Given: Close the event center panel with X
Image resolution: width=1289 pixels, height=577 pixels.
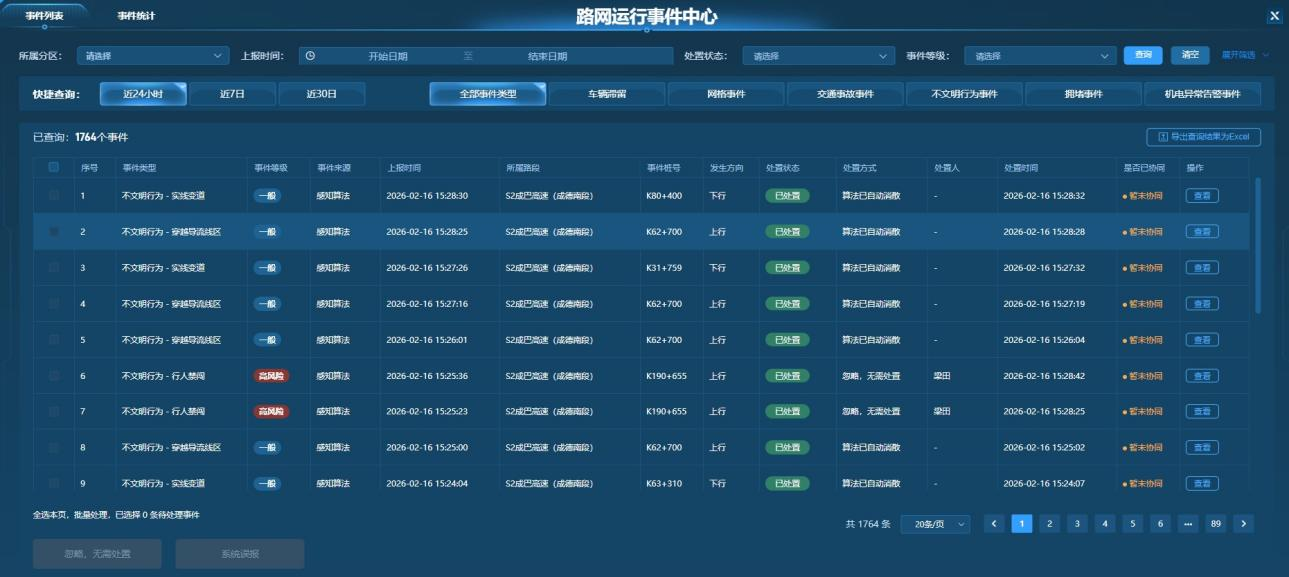Looking at the screenshot, I should tap(1274, 16).
